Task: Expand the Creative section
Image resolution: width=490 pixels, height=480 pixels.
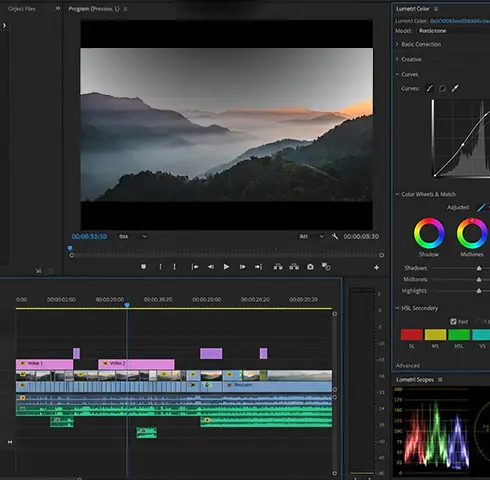Action: tap(397, 59)
